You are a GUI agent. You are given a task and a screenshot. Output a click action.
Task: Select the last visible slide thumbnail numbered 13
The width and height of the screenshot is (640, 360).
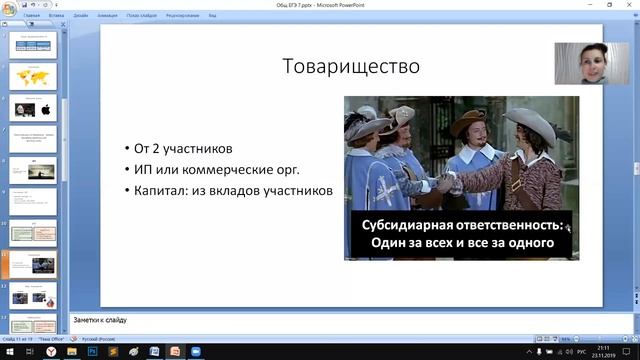[x=33, y=324]
